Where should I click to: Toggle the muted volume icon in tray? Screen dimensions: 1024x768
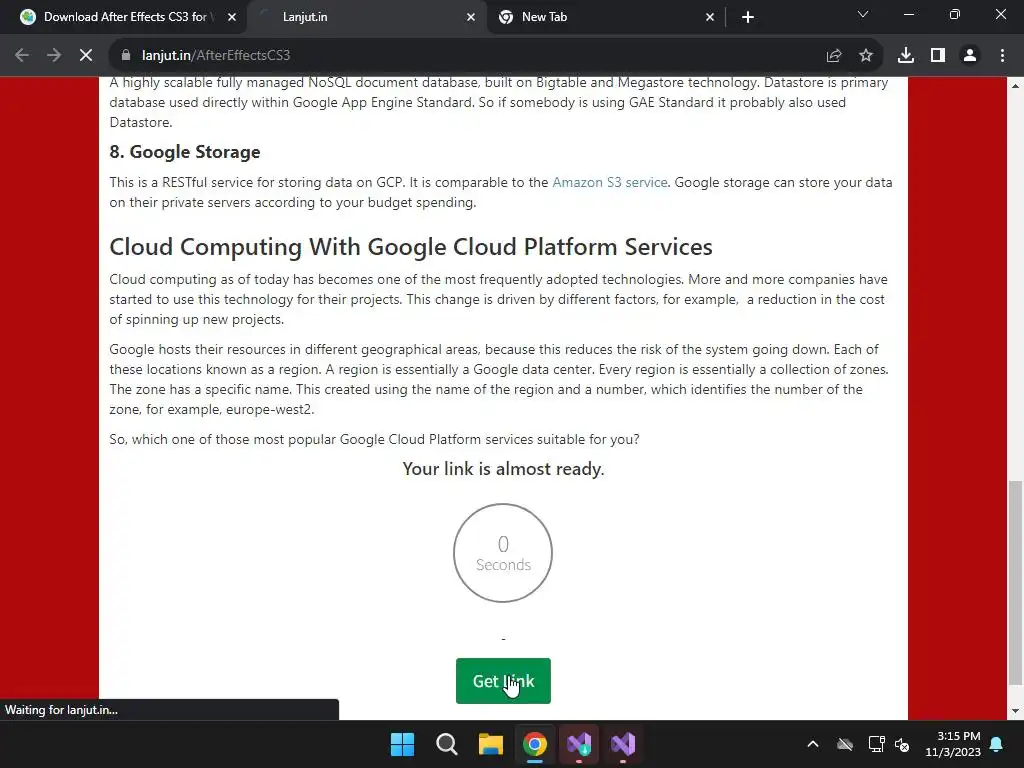902,744
